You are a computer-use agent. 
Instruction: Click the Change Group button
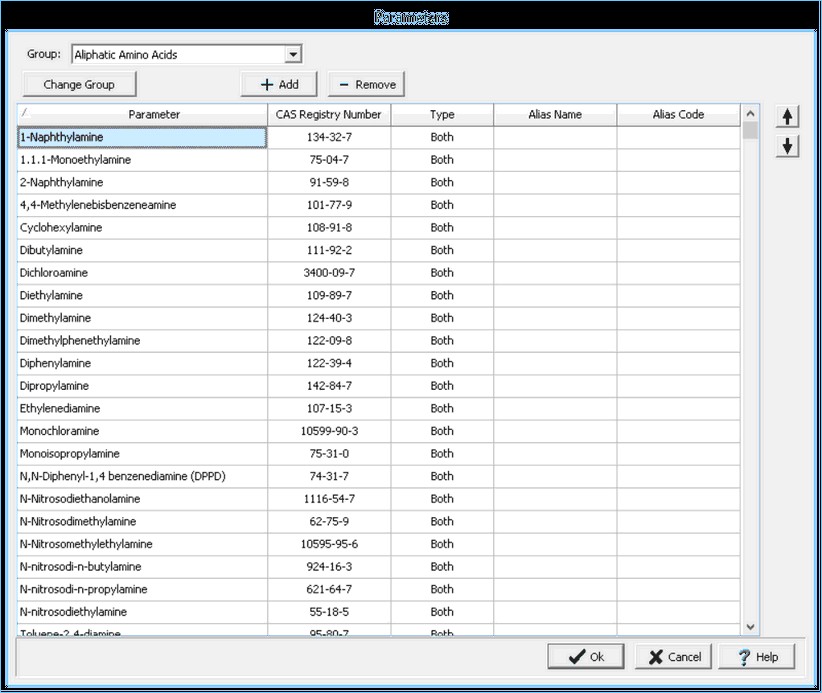coord(79,85)
